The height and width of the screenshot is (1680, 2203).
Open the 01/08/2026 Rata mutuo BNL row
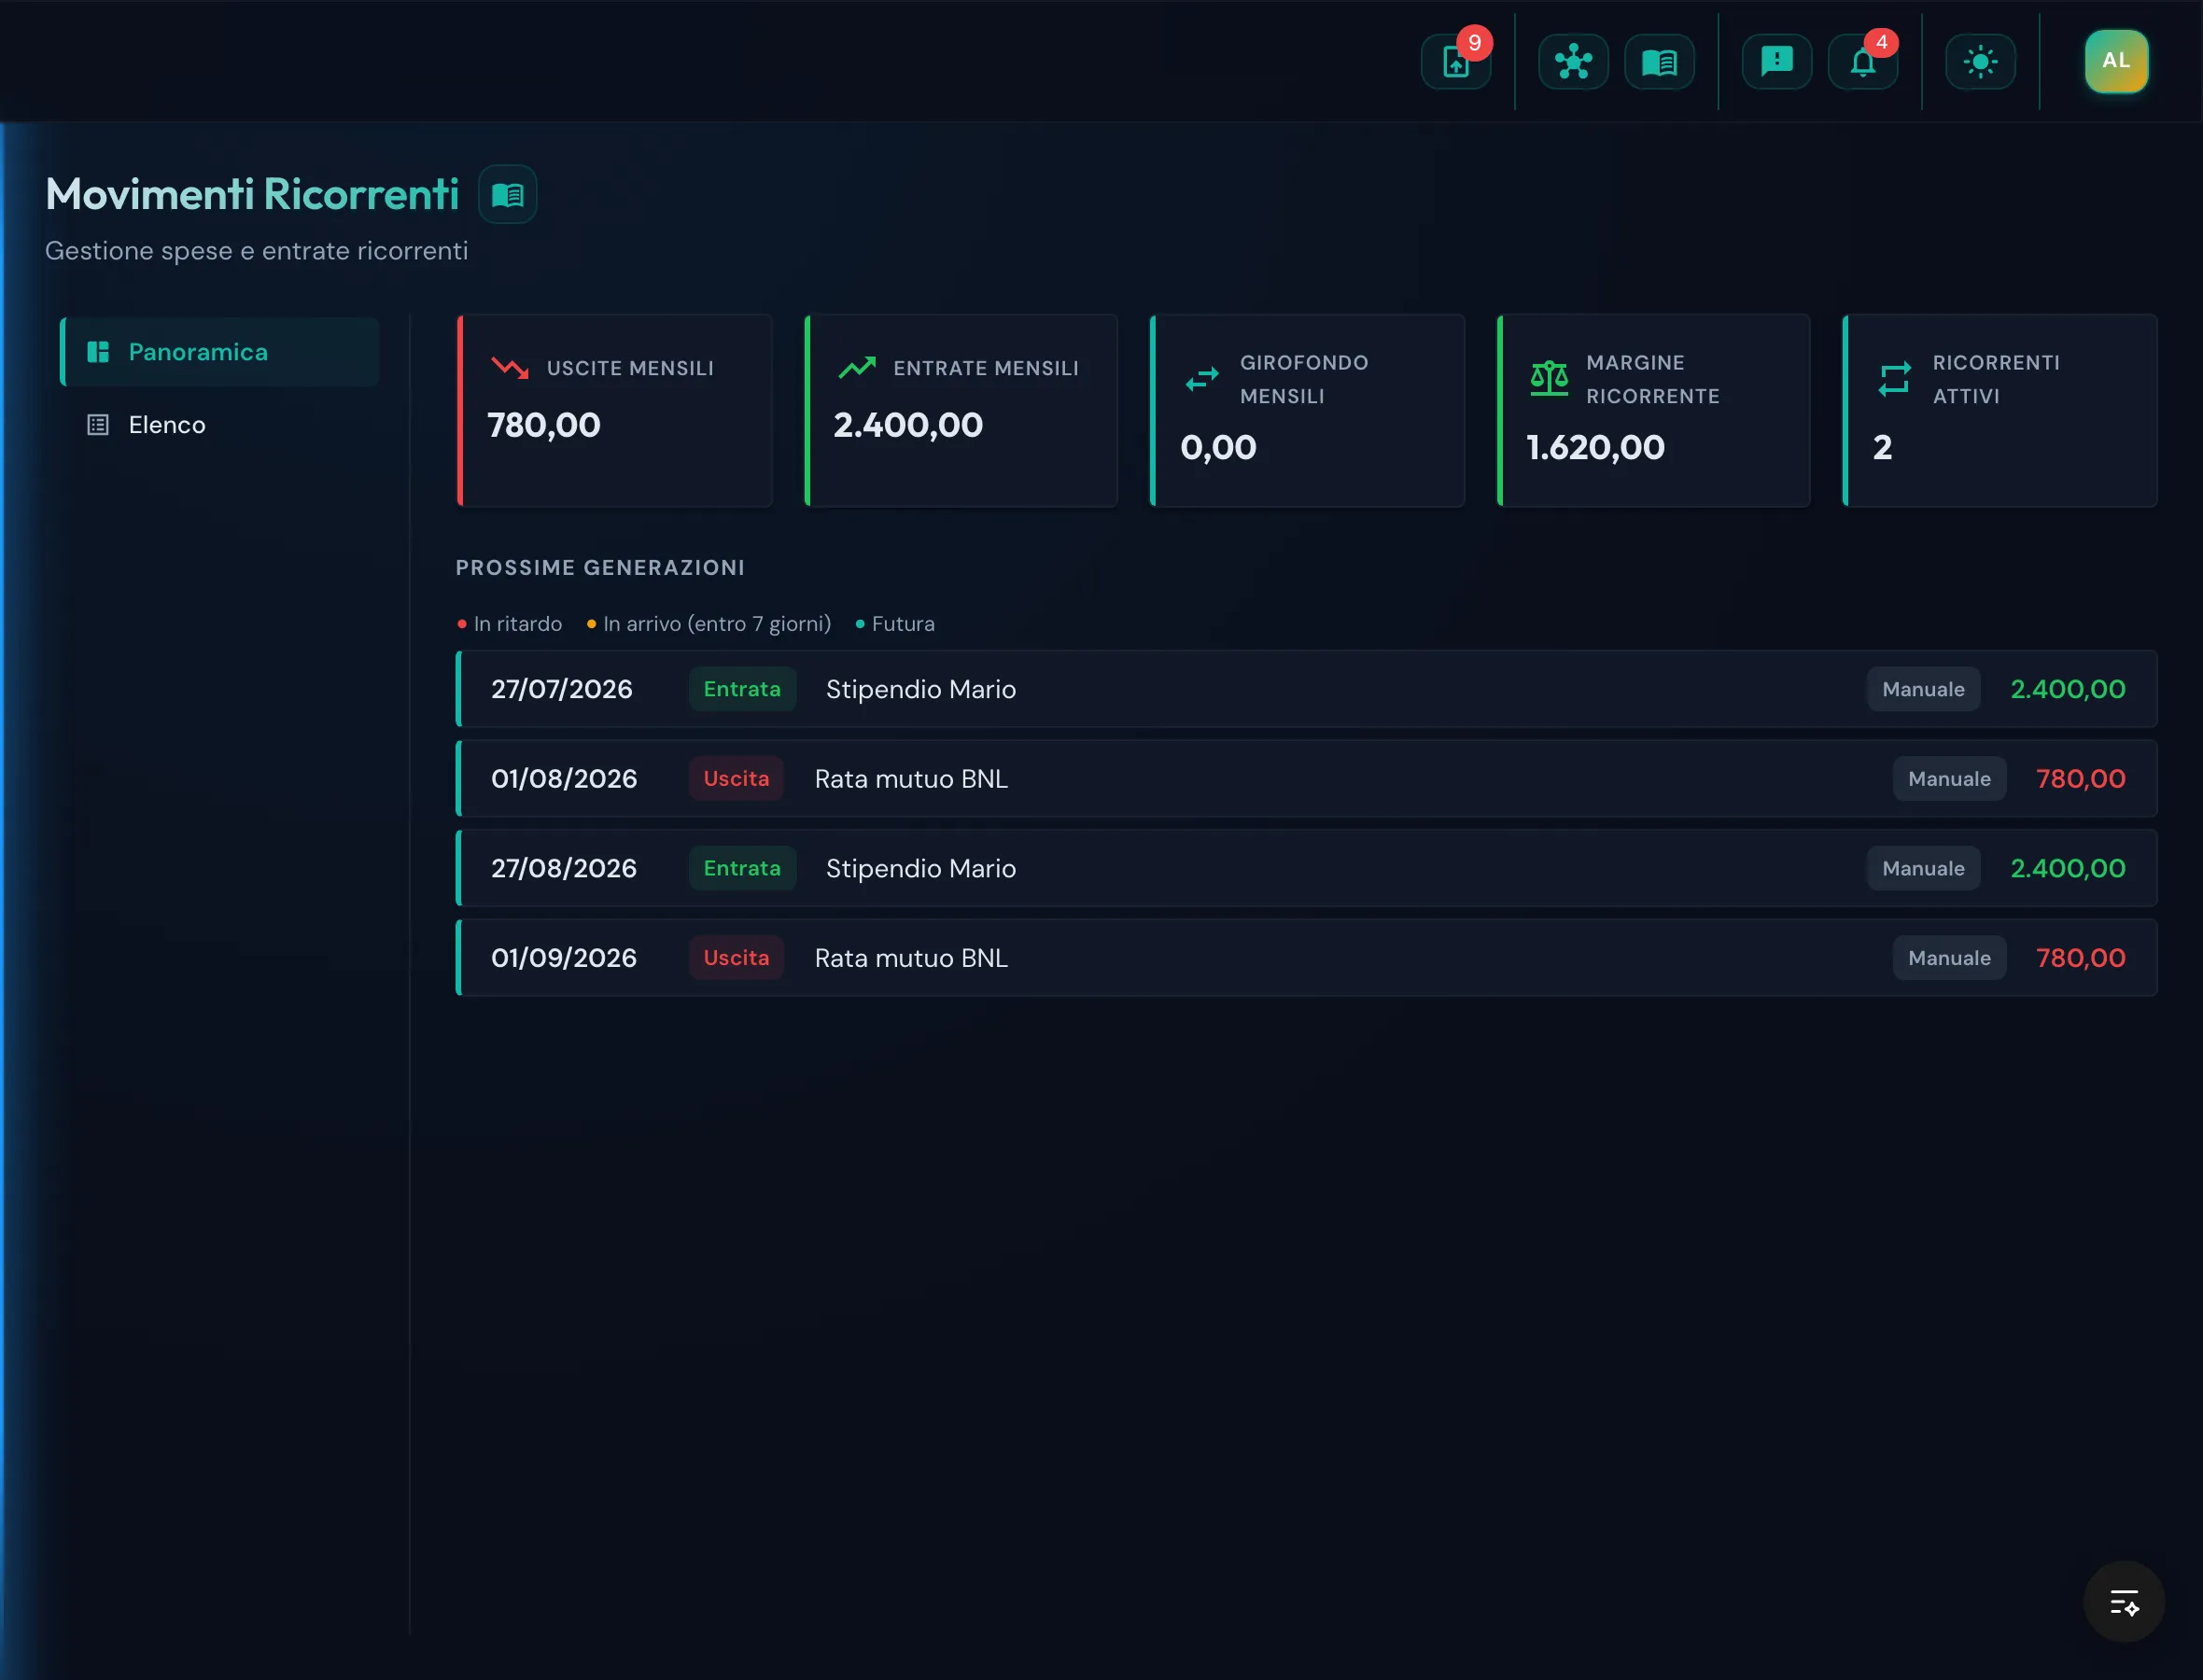coord(1306,779)
